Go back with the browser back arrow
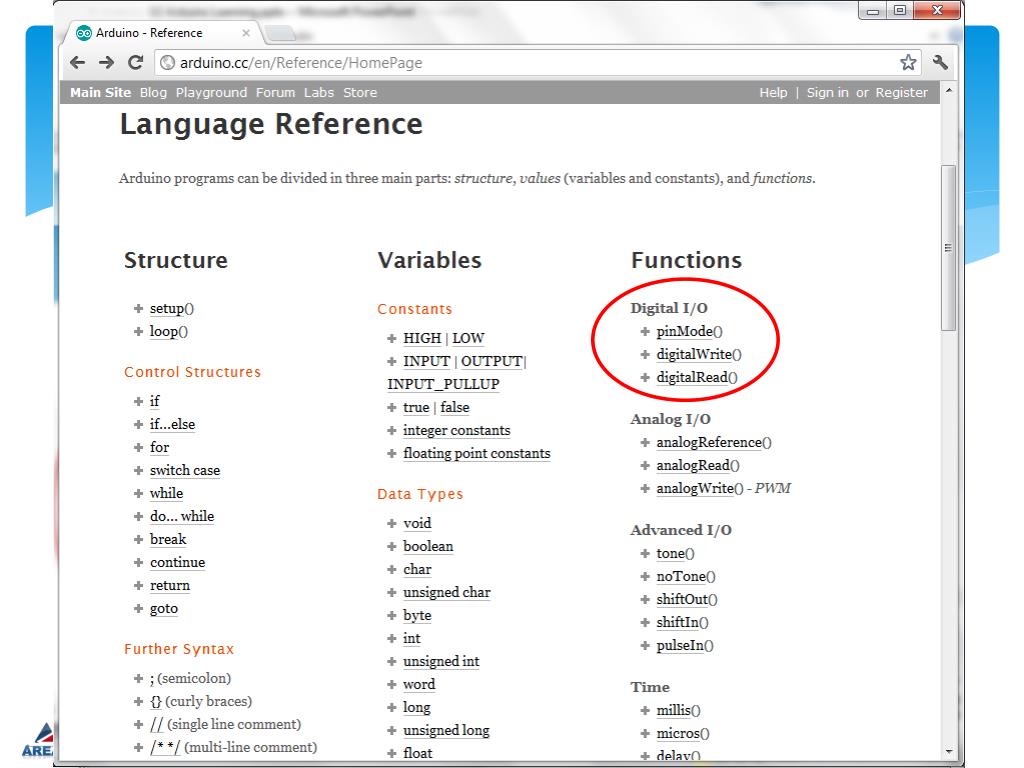1024x768 pixels. point(78,63)
